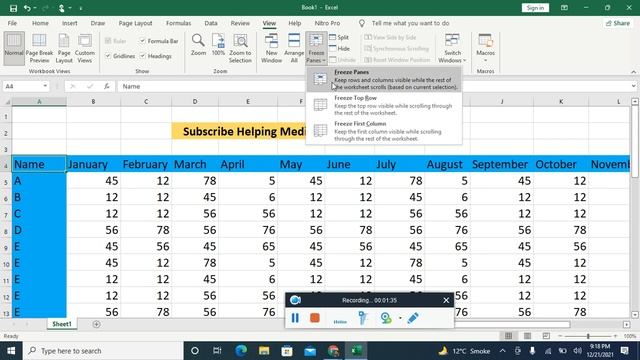Switch to Page Layout view
This screenshot has height=360, width=640.
(64, 49)
